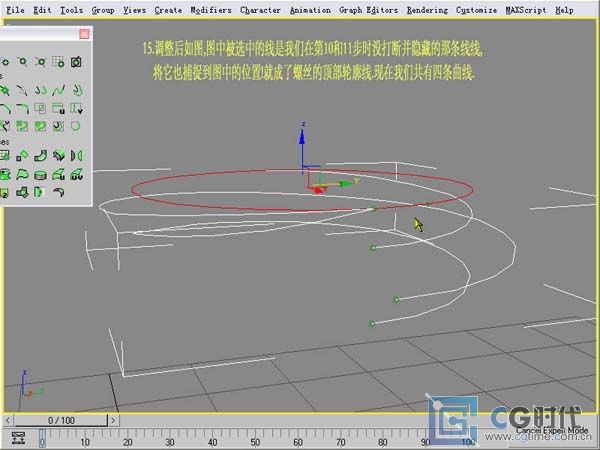
Task: Click frame 10 on the track bar
Action: pos(85,442)
